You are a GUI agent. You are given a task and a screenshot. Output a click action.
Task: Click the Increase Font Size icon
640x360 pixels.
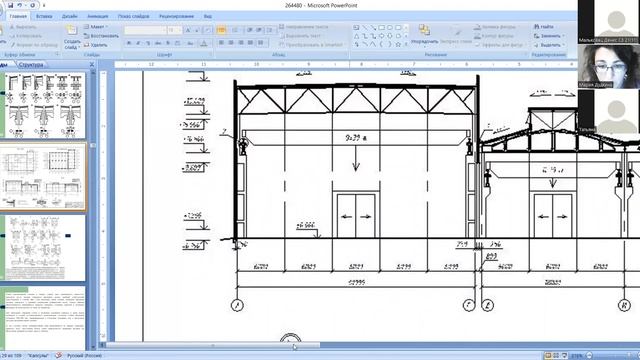pyautogui.click(x=188, y=30)
